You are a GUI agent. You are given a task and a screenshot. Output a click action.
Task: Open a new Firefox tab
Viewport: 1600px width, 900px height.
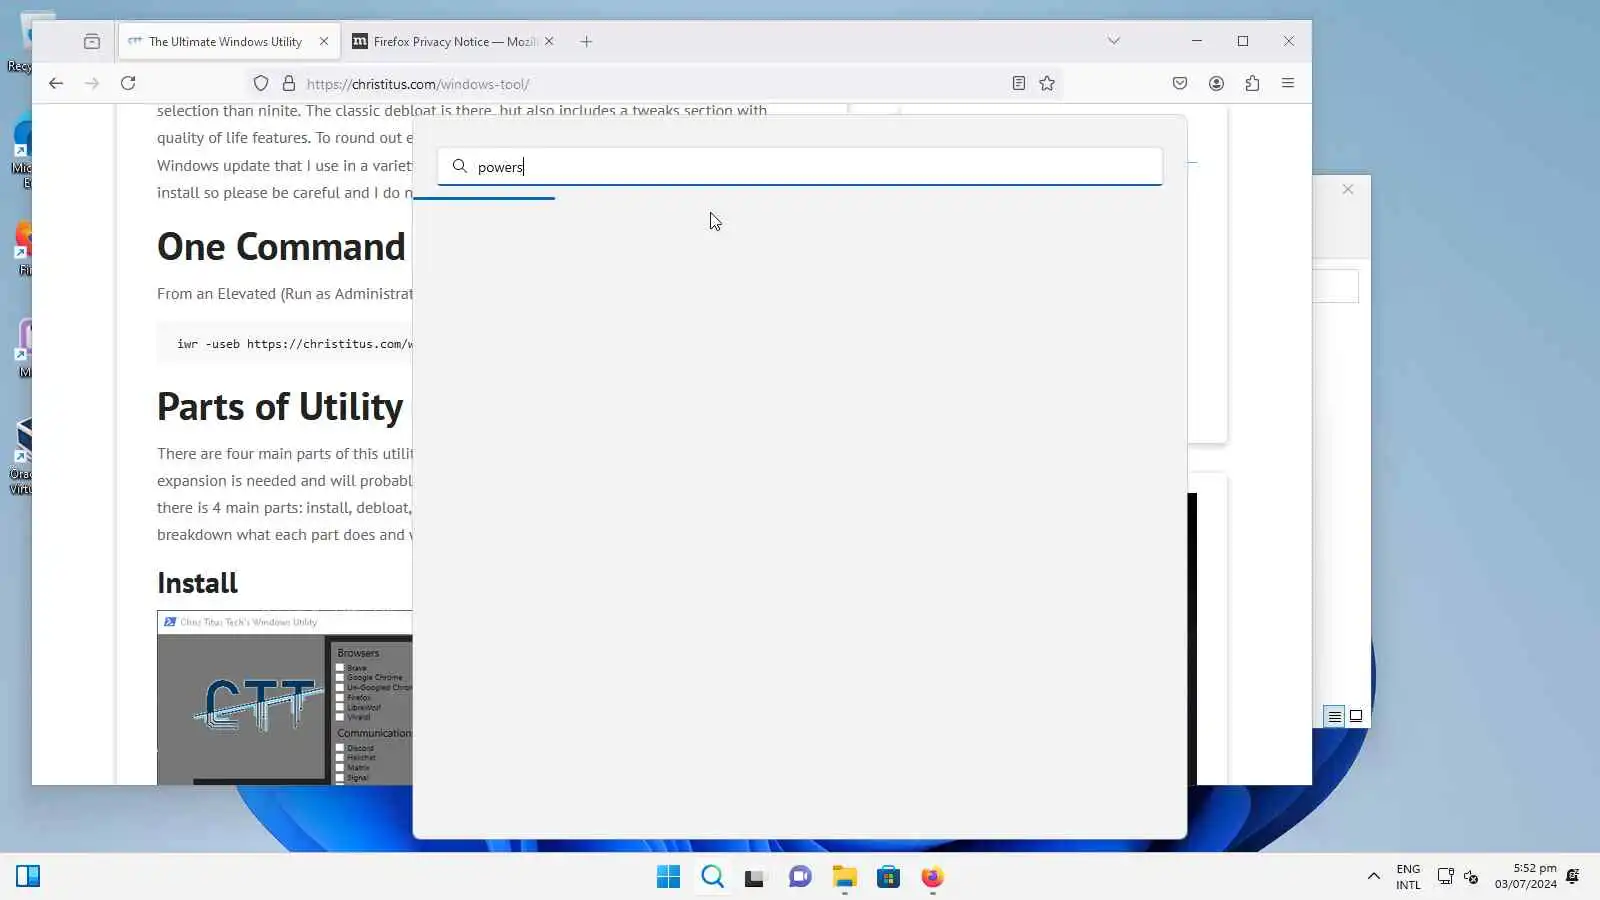(587, 42)
